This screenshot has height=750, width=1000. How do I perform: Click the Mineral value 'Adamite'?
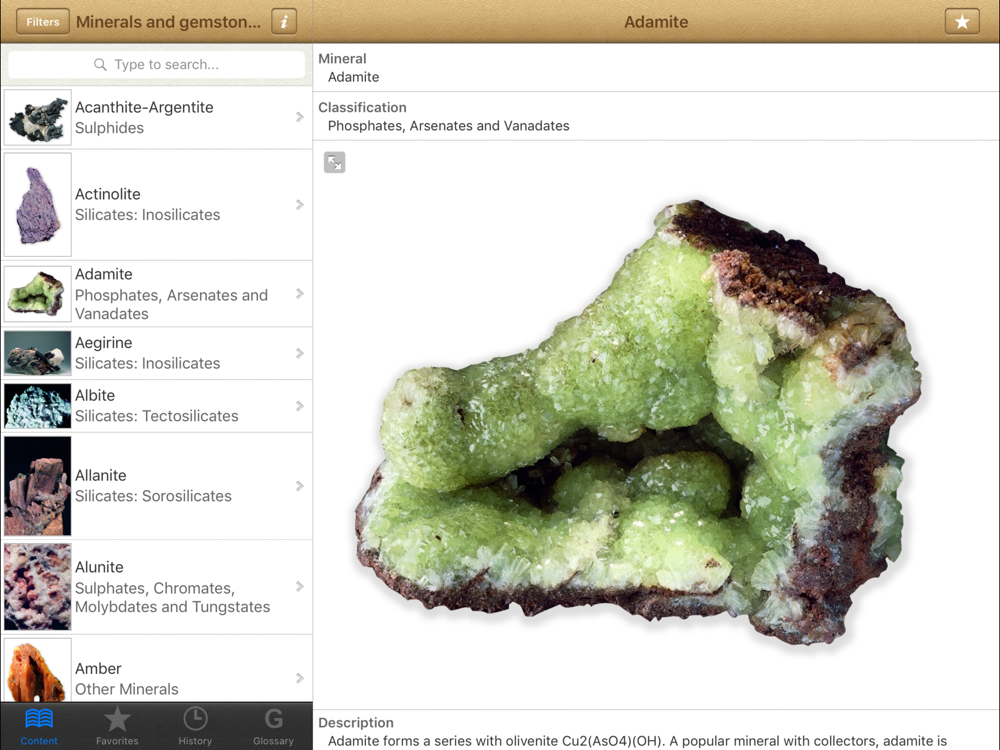353,77
